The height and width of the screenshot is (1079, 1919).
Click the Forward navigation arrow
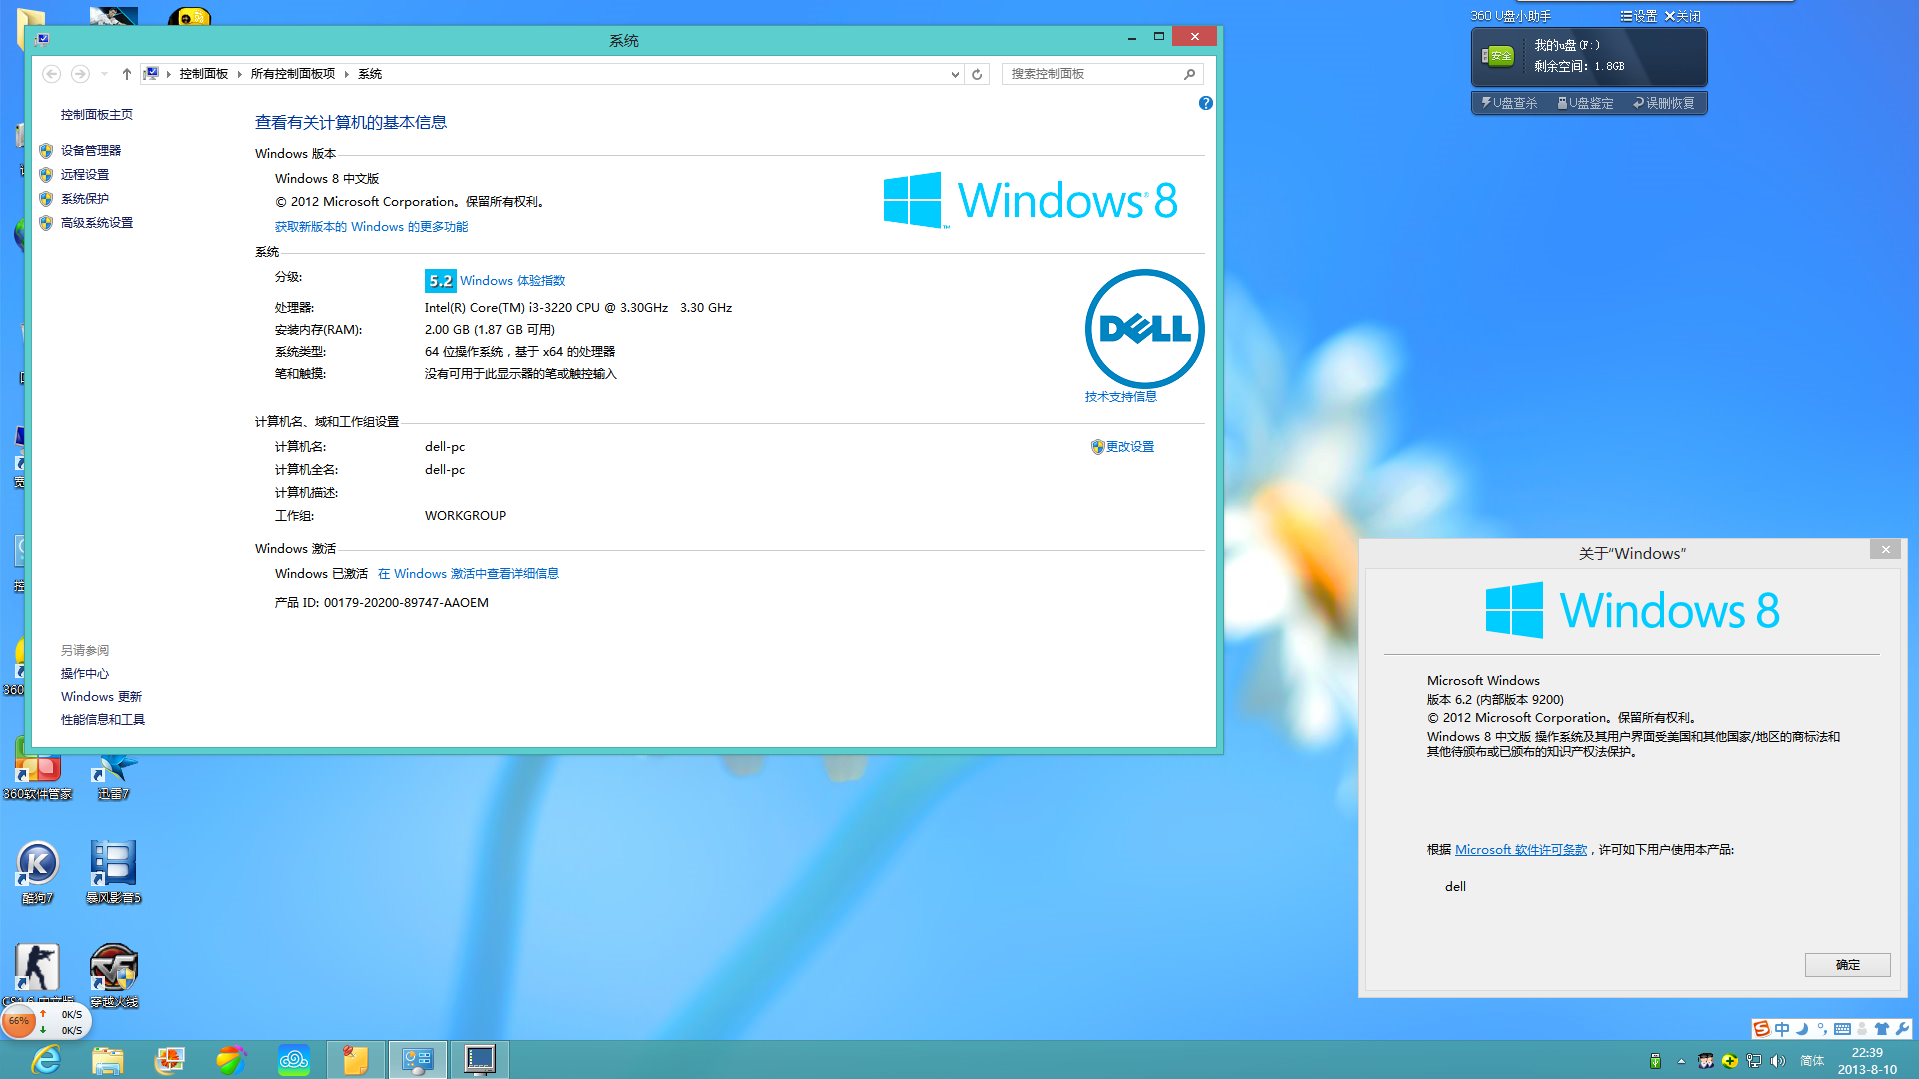[80, 73]
